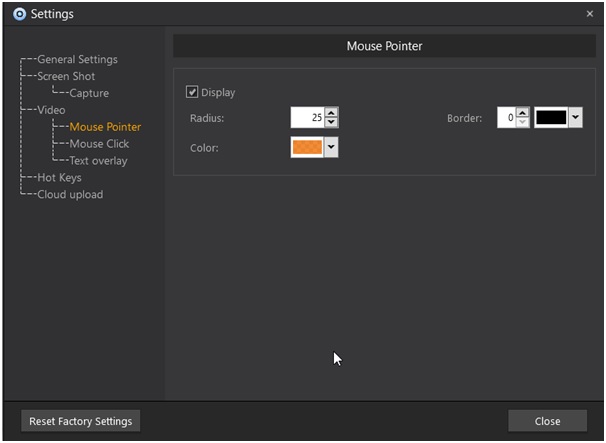Open the black Border color dropdown arrow
606x443 pixels.
click(x=575, y=118)
